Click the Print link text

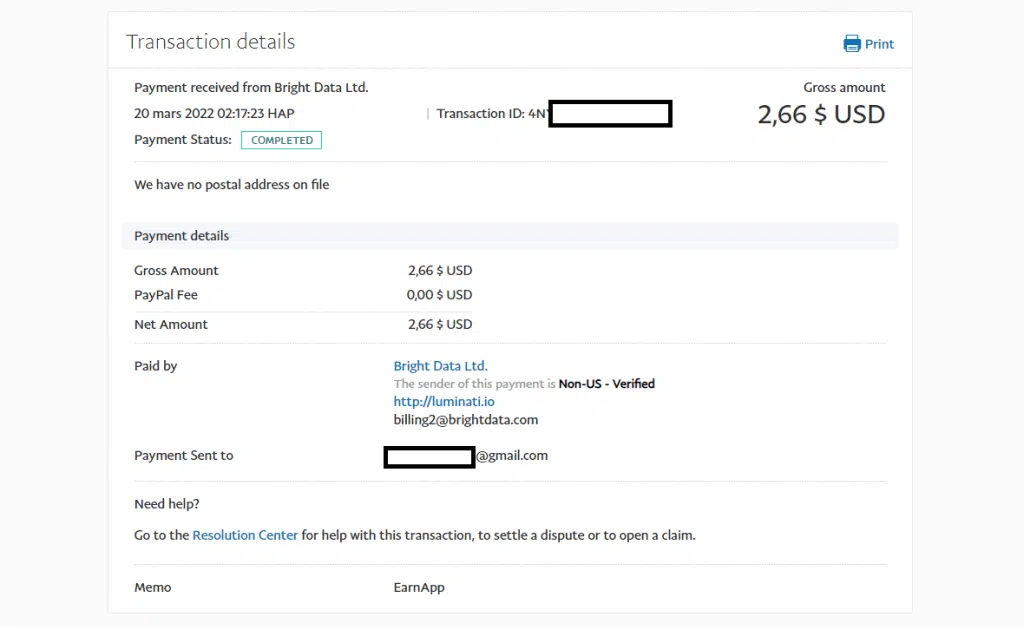click(x=879, y=44)
